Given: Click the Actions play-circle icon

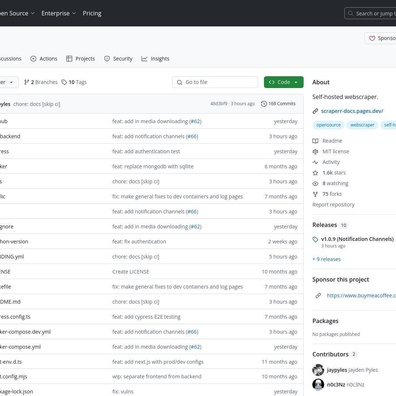Looking at the screenshot, I should (33, 59).
